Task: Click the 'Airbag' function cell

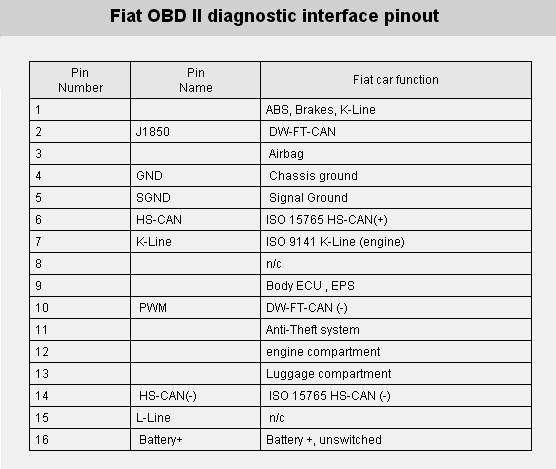Action: tap(396, 154)
